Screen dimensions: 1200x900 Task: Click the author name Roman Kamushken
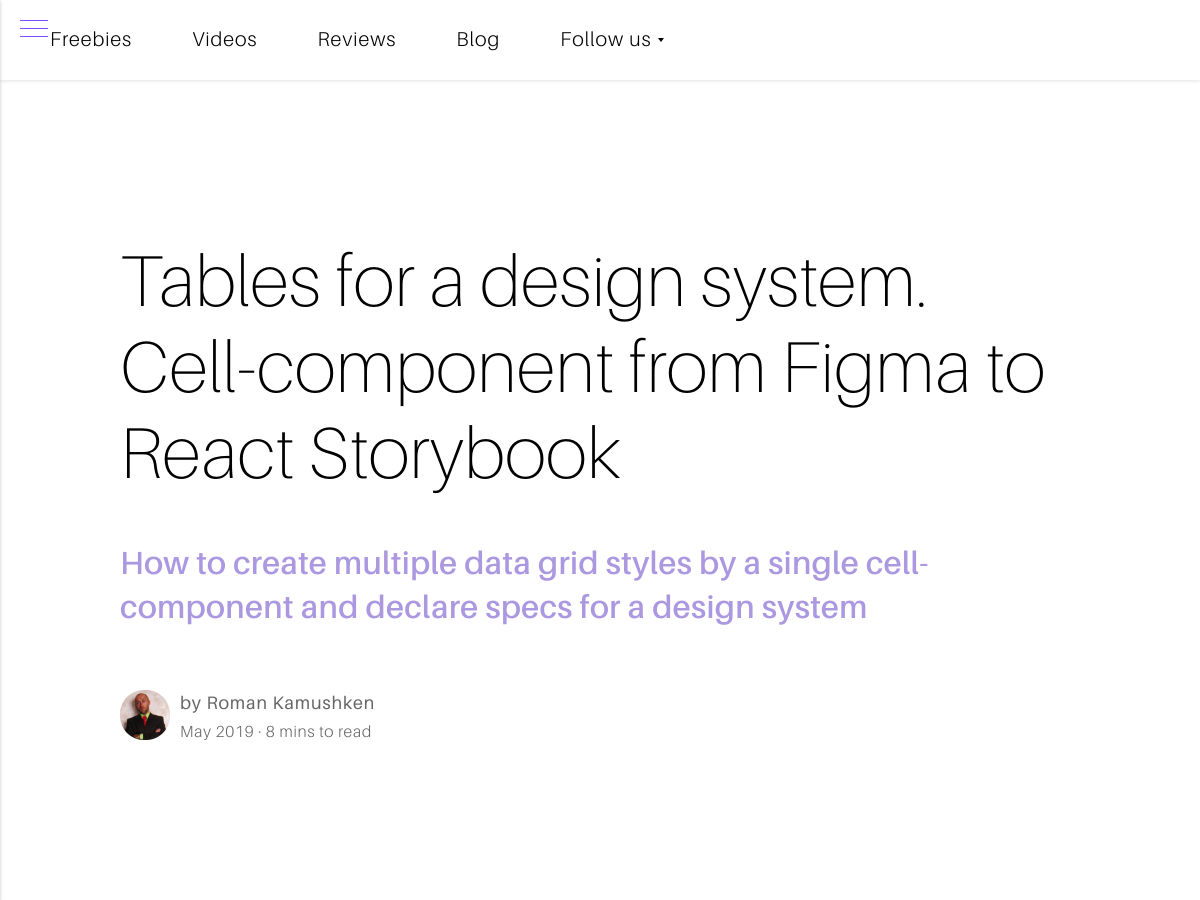(290, 703)
